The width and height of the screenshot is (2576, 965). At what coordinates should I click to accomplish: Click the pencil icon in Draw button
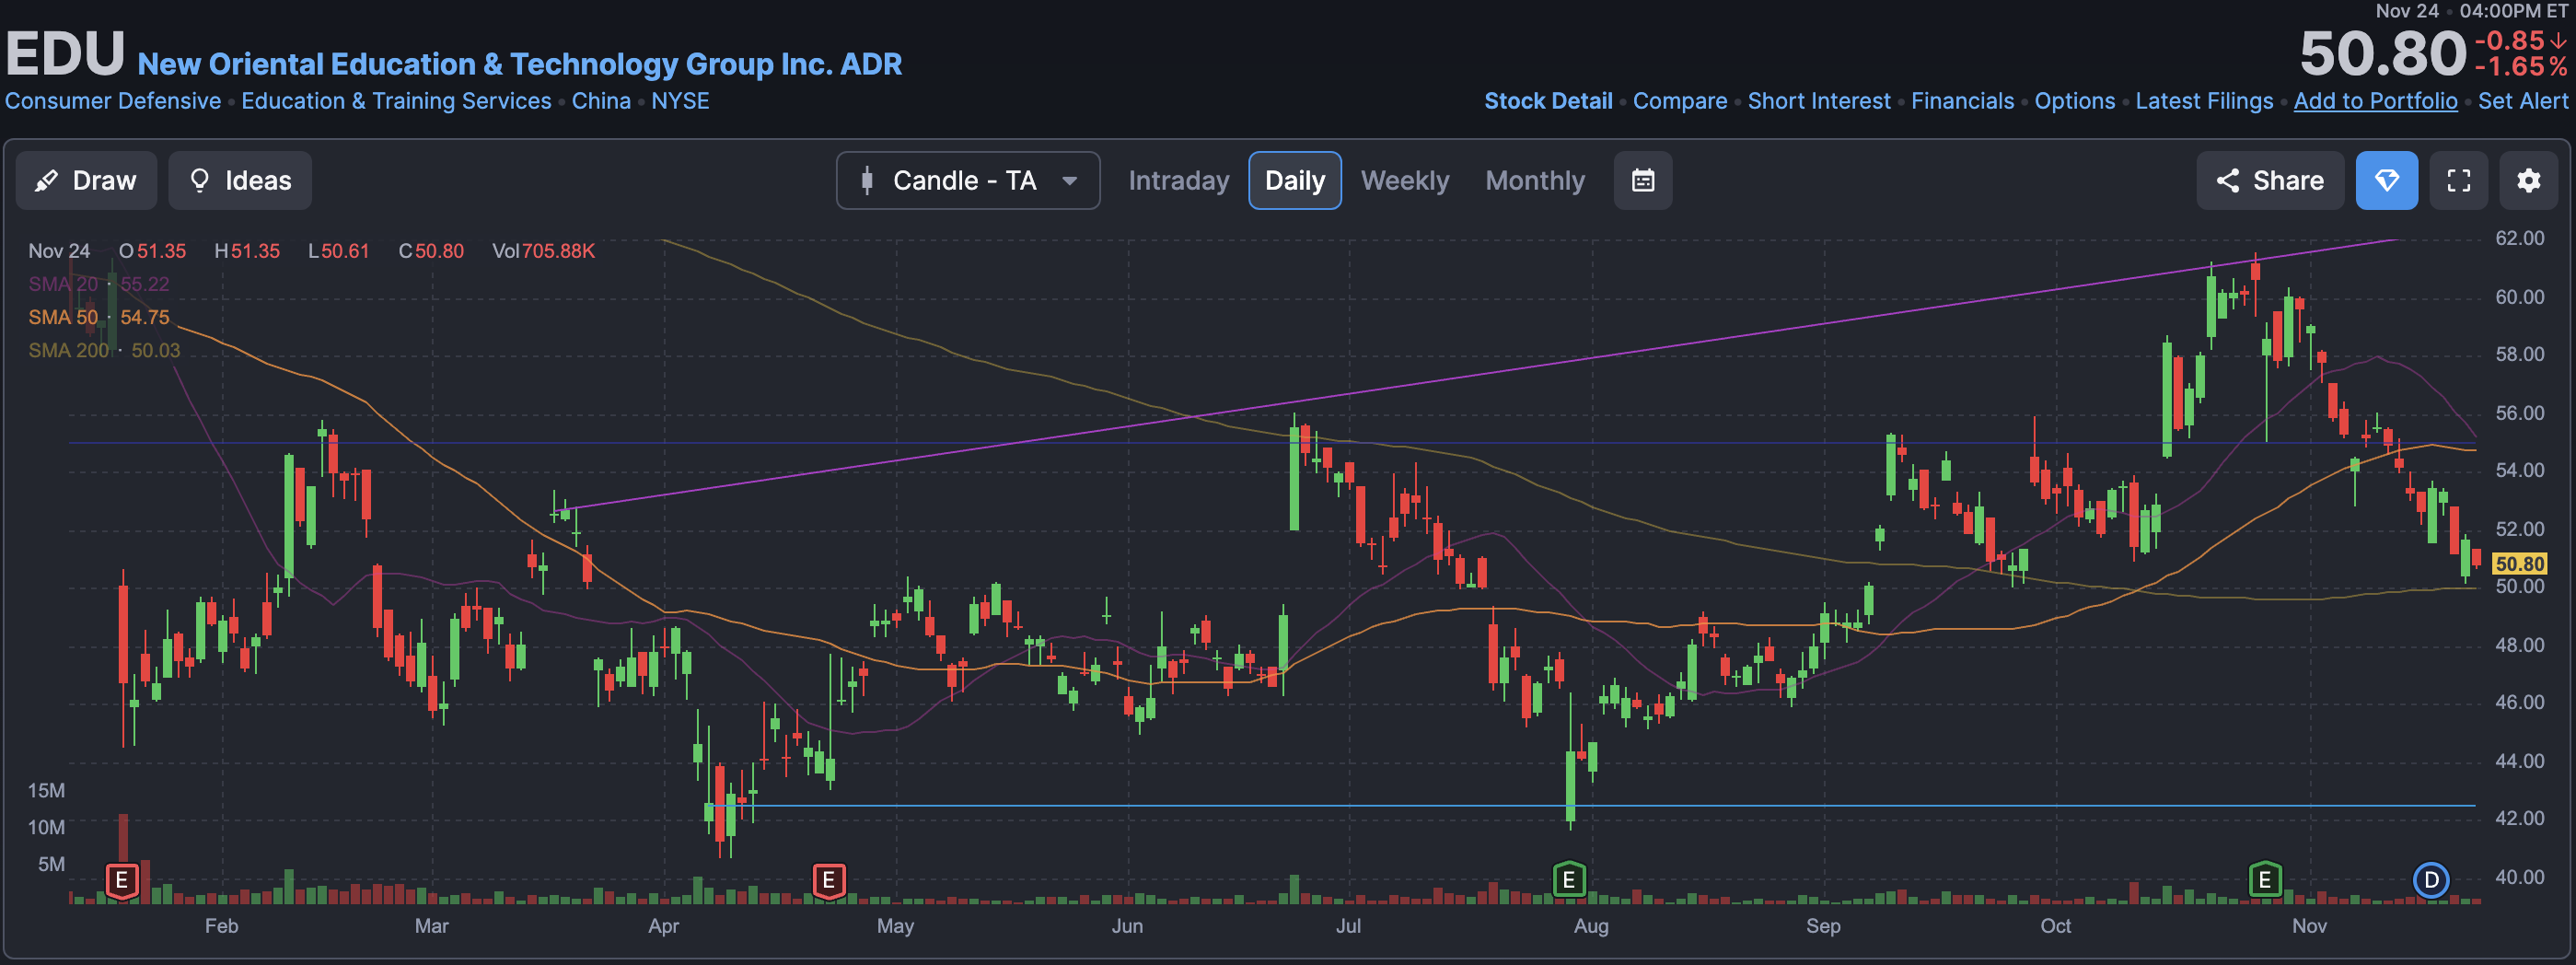(x=46, y=180)
